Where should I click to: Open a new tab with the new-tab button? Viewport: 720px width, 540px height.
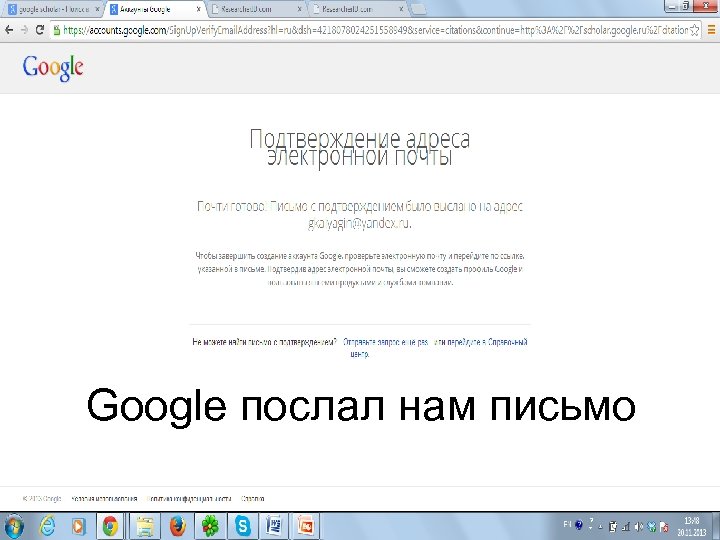417,9
